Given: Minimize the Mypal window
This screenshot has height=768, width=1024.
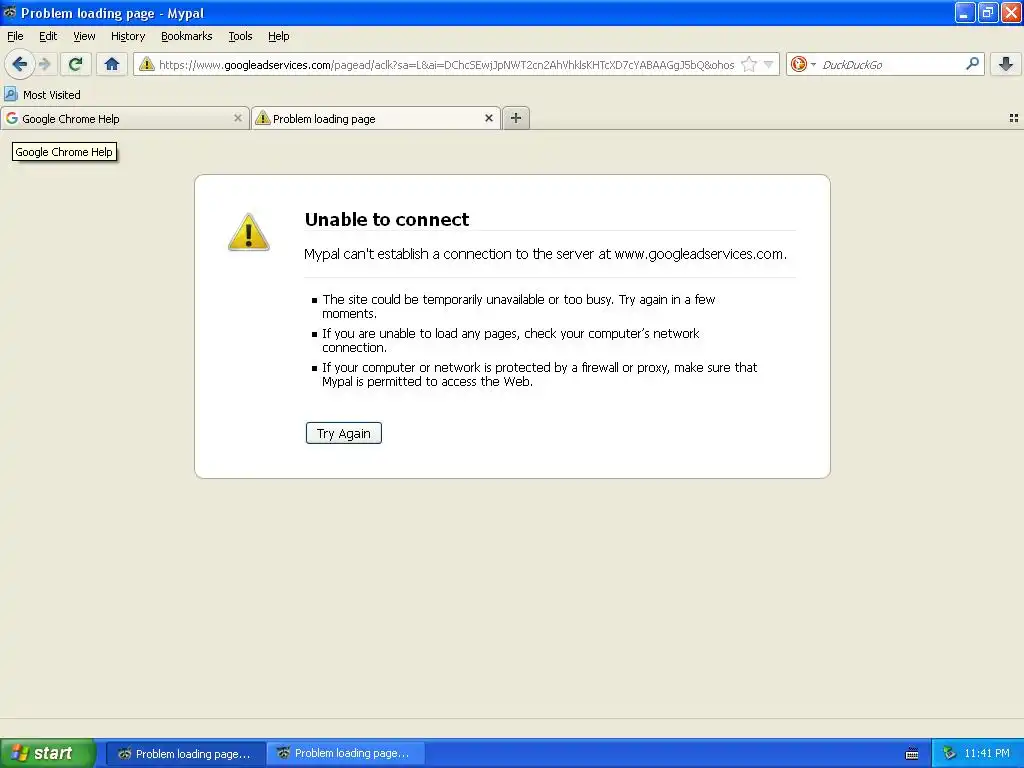Looking at the screenshot, I should click(965, 12).
